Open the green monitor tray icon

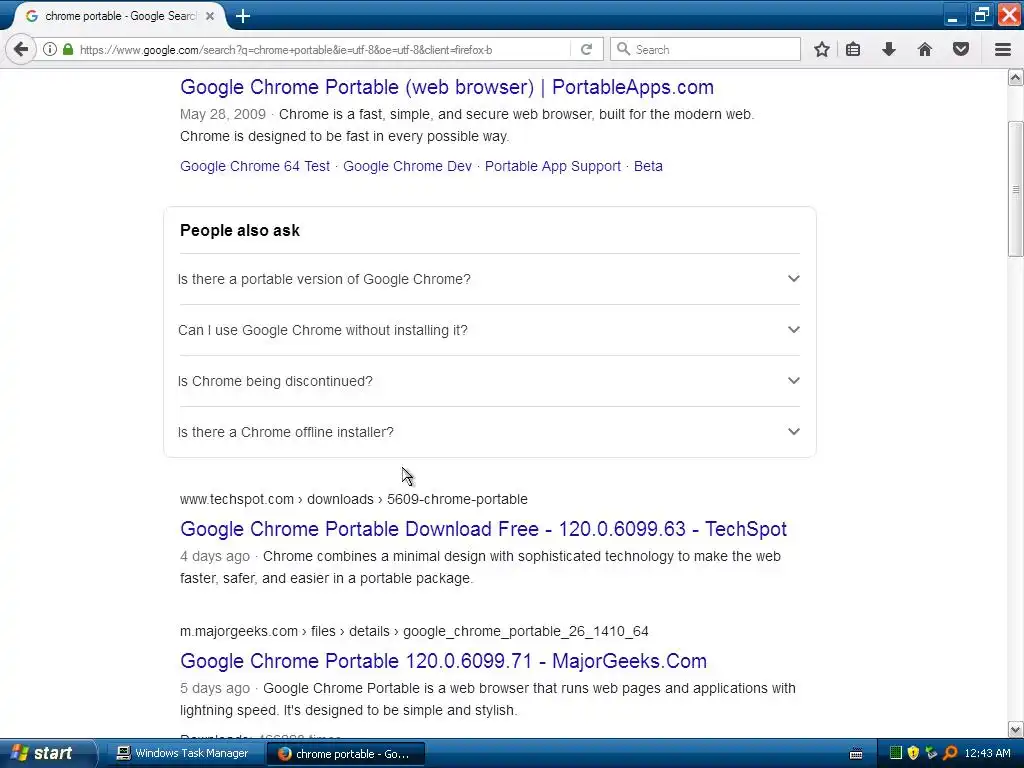coord(896,753)
